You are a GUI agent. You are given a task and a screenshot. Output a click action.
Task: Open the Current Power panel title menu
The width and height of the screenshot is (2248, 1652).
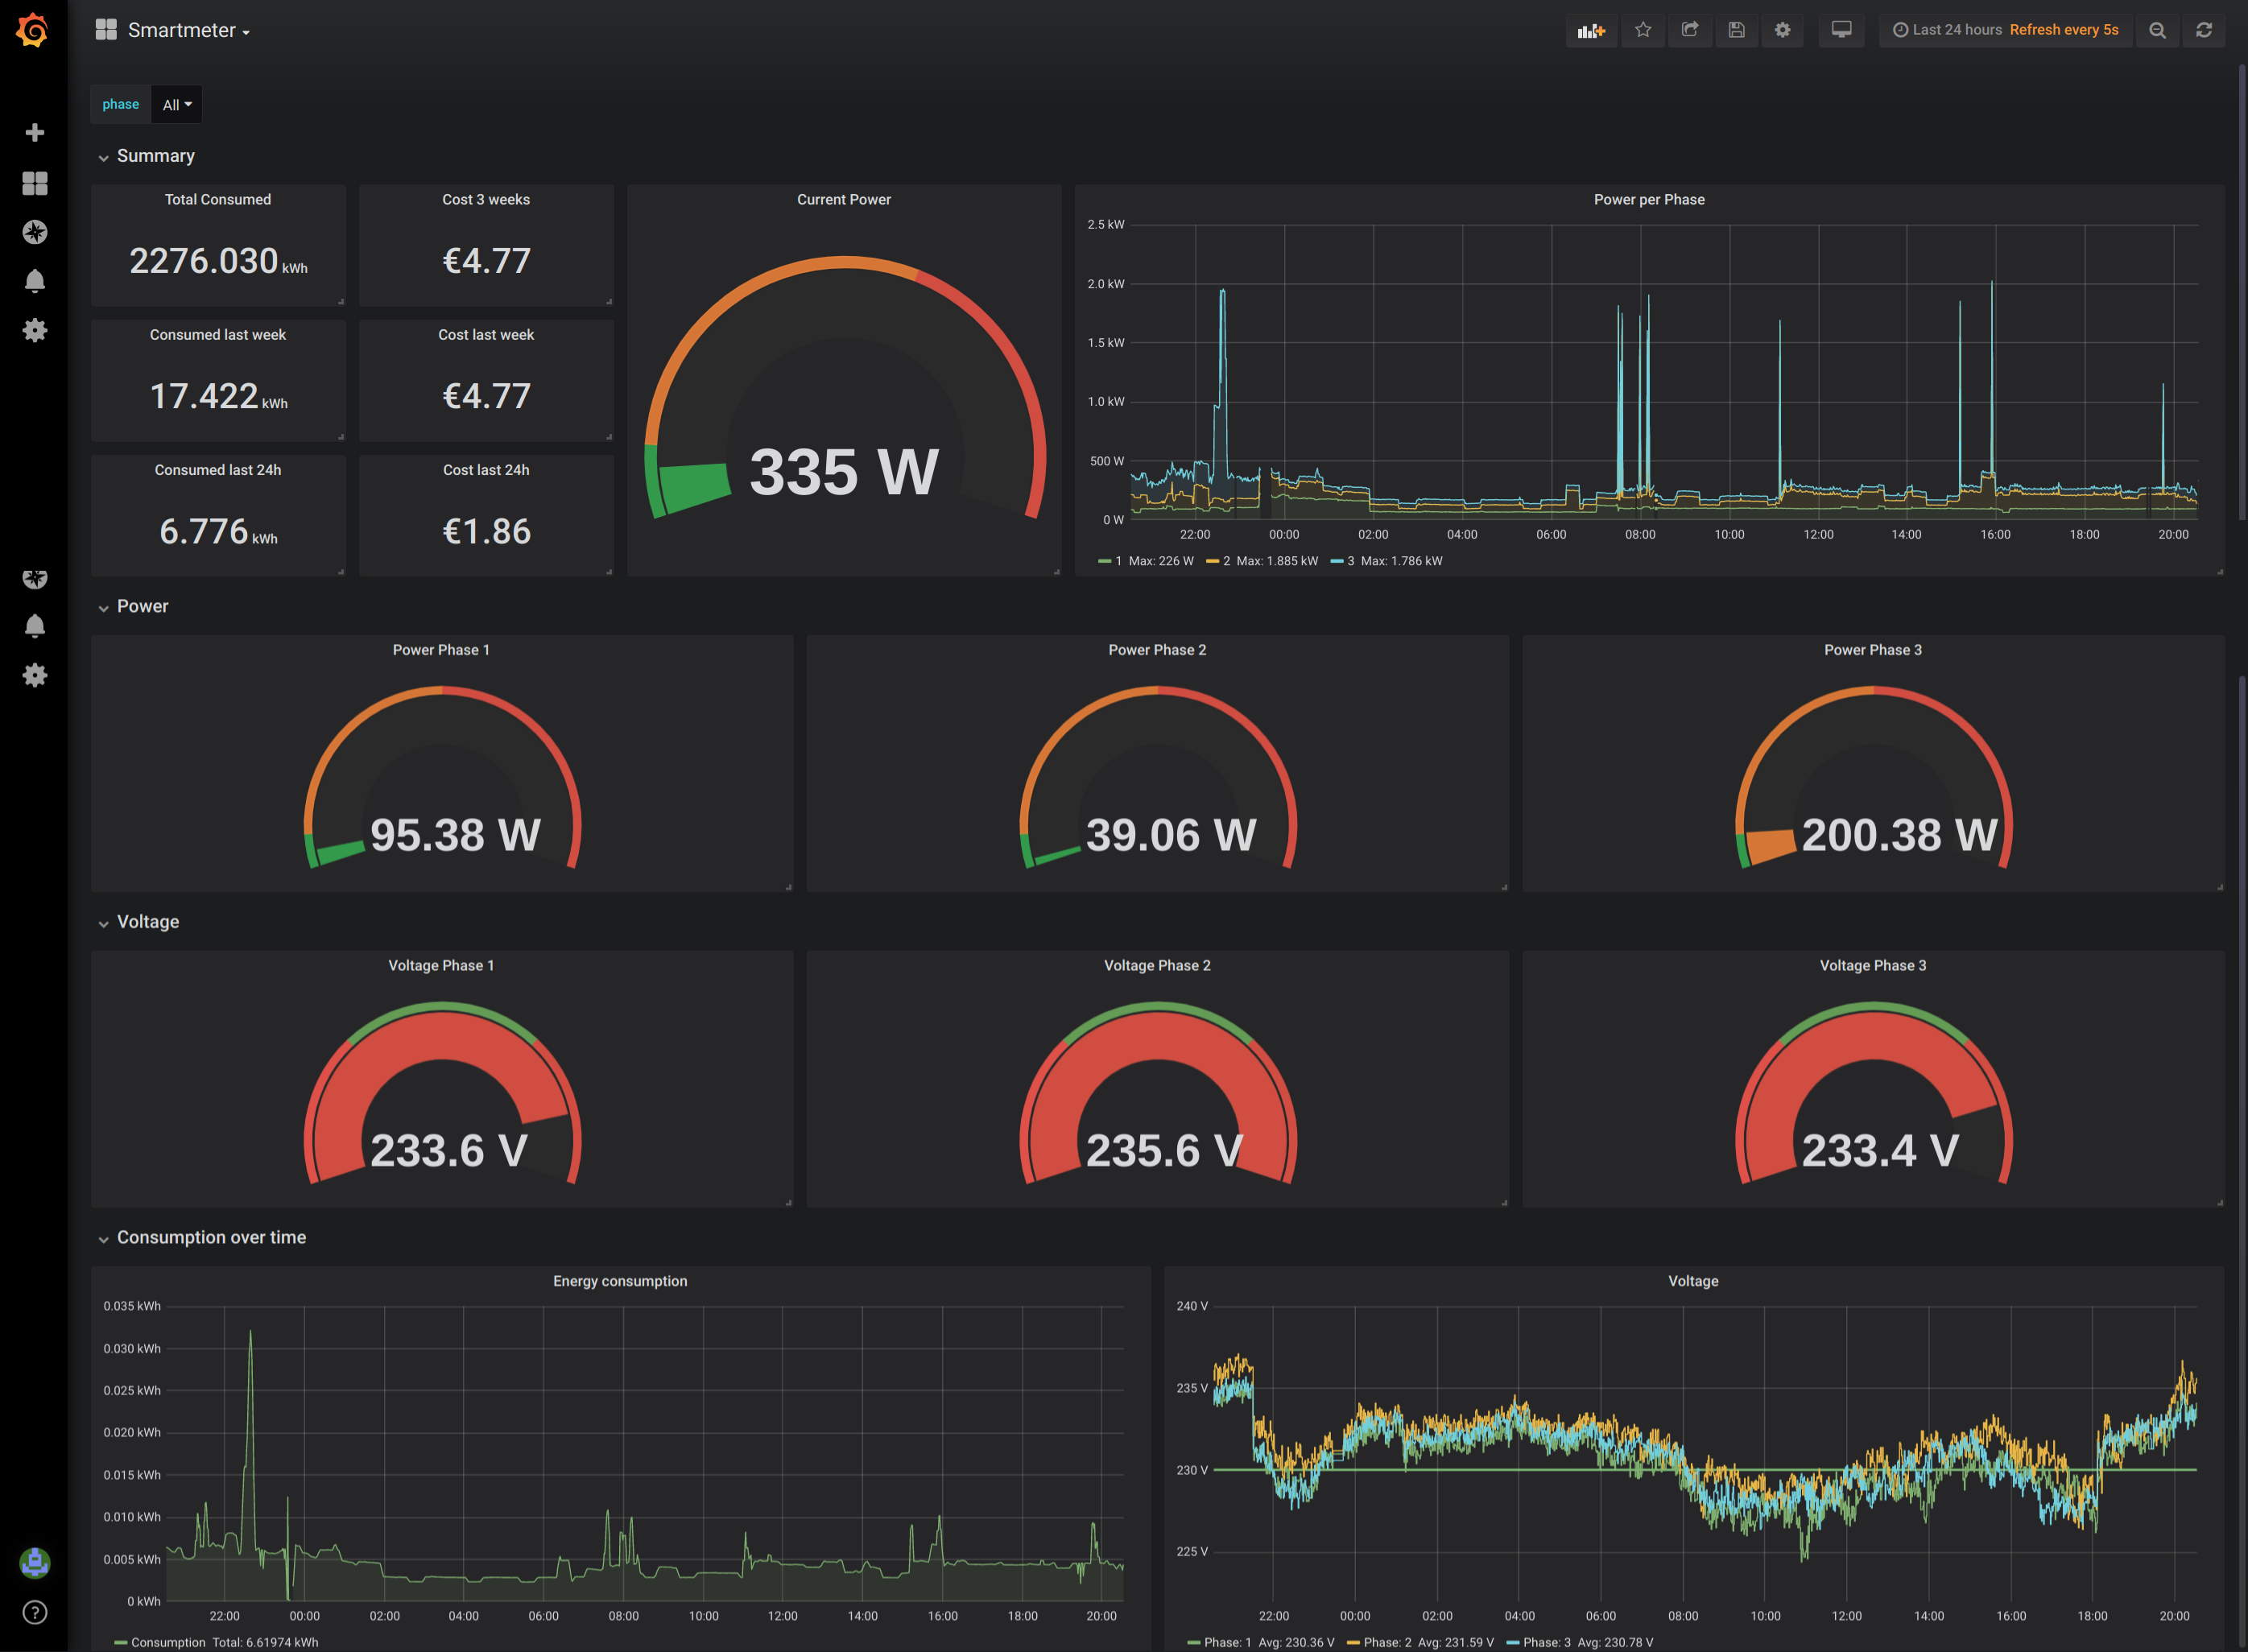point(843,200)
